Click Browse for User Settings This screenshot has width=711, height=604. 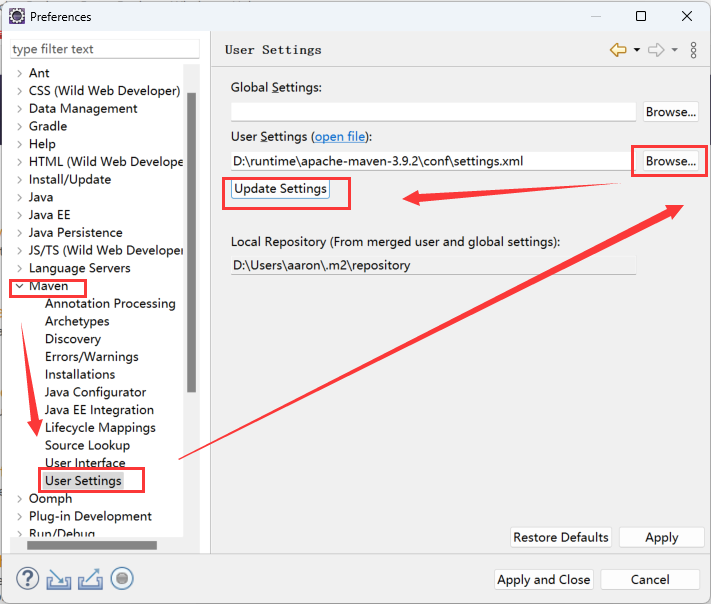click(x=671, y=161)
